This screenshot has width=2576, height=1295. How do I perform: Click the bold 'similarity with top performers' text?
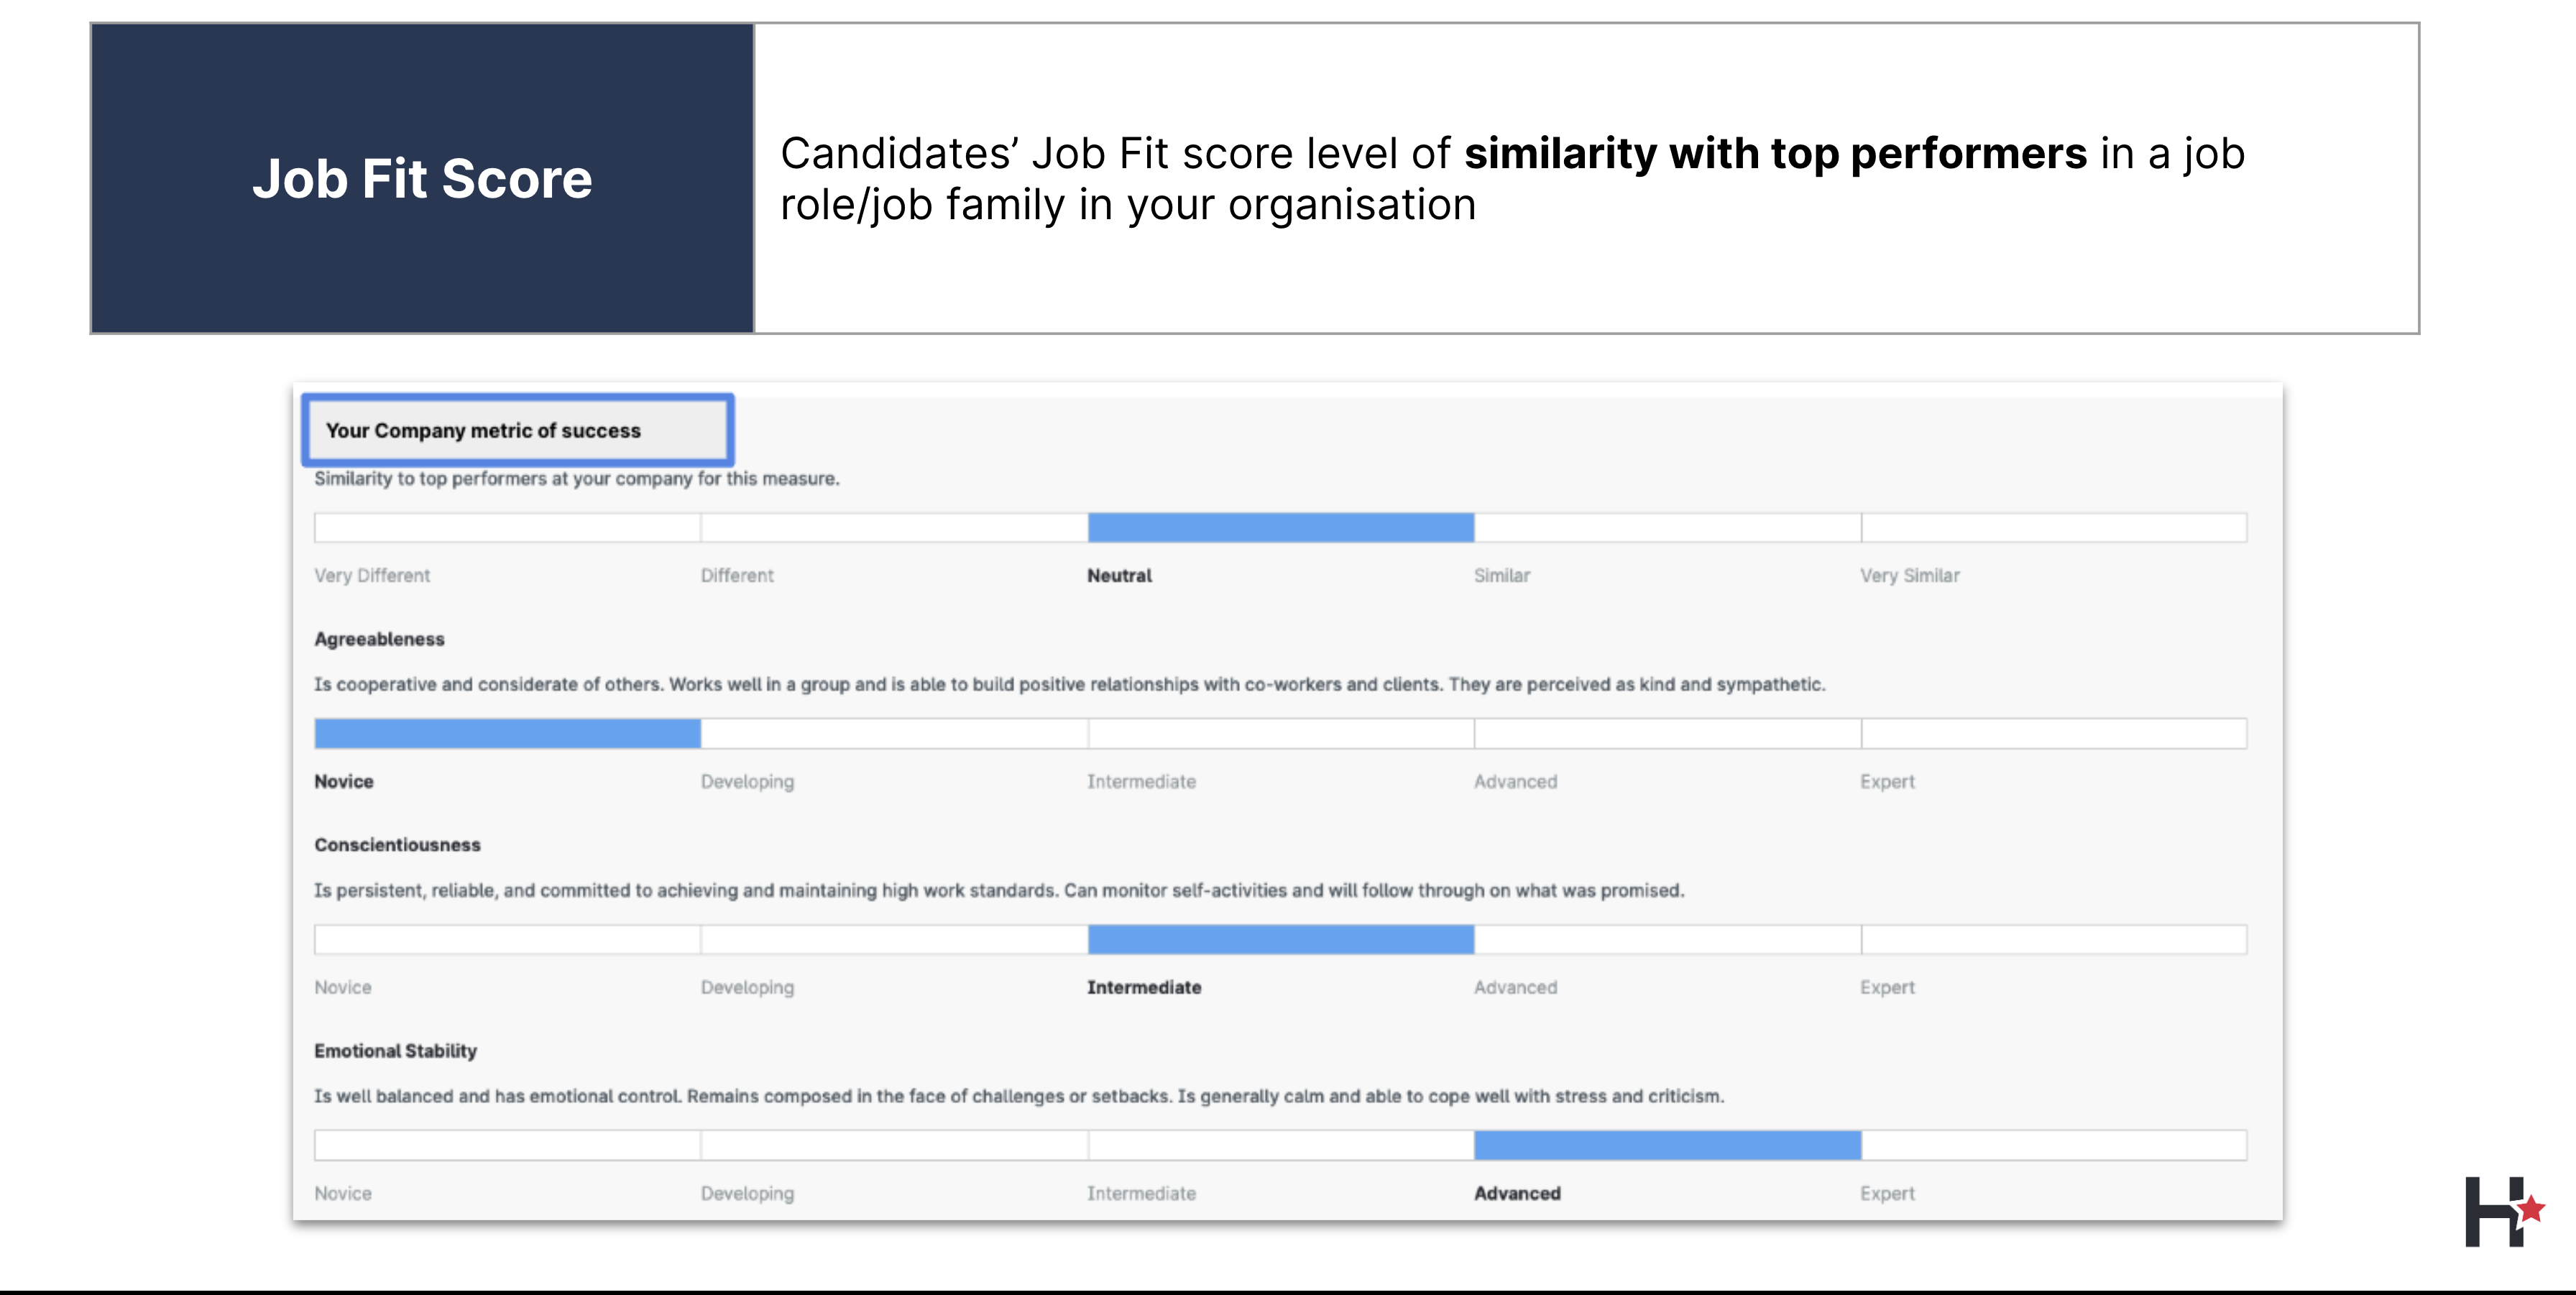pyautogui.click(x=1775, y=154)
